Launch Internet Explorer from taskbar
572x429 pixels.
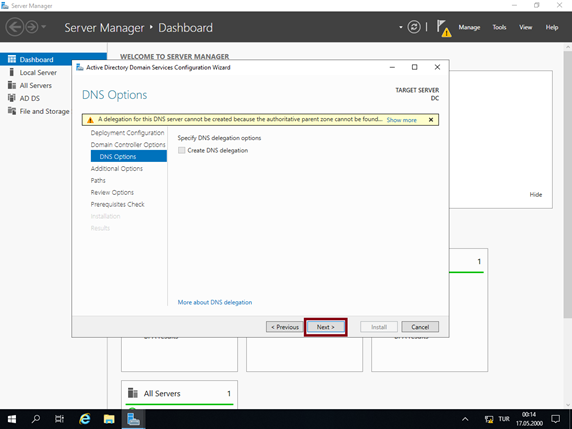tap(85, 419)
